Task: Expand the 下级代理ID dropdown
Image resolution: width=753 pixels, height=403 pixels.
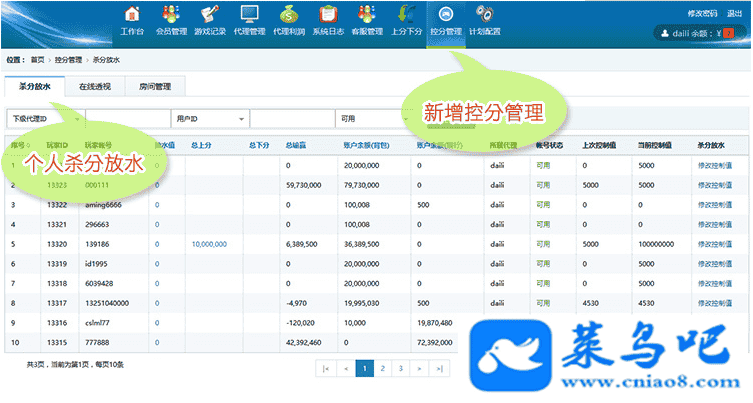Action: [46, 118]
